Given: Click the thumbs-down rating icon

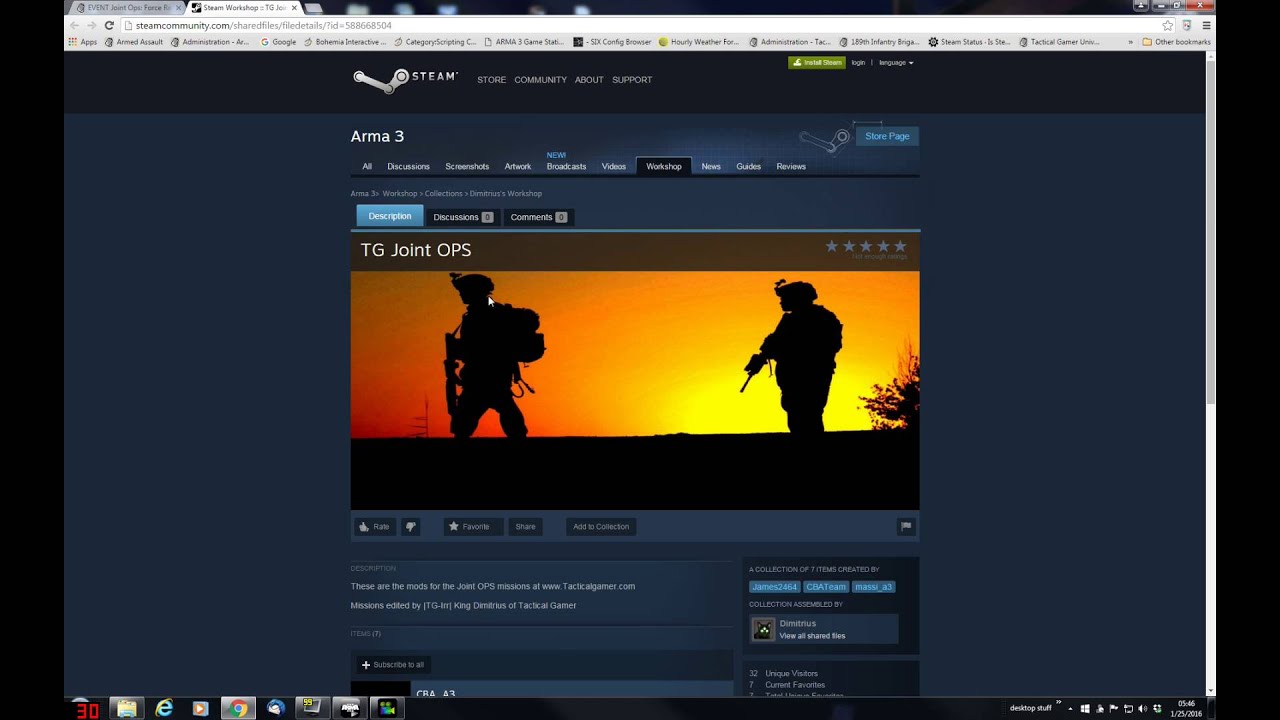Looking at the screenshot, I should (410, 527).
